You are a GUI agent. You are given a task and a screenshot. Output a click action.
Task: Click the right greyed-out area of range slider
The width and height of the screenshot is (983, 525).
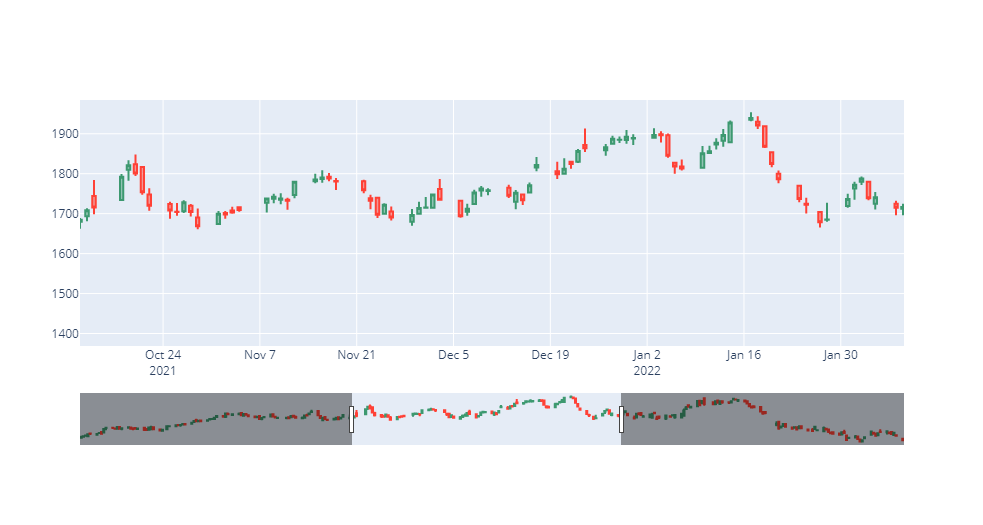click(x=762, y=419)
